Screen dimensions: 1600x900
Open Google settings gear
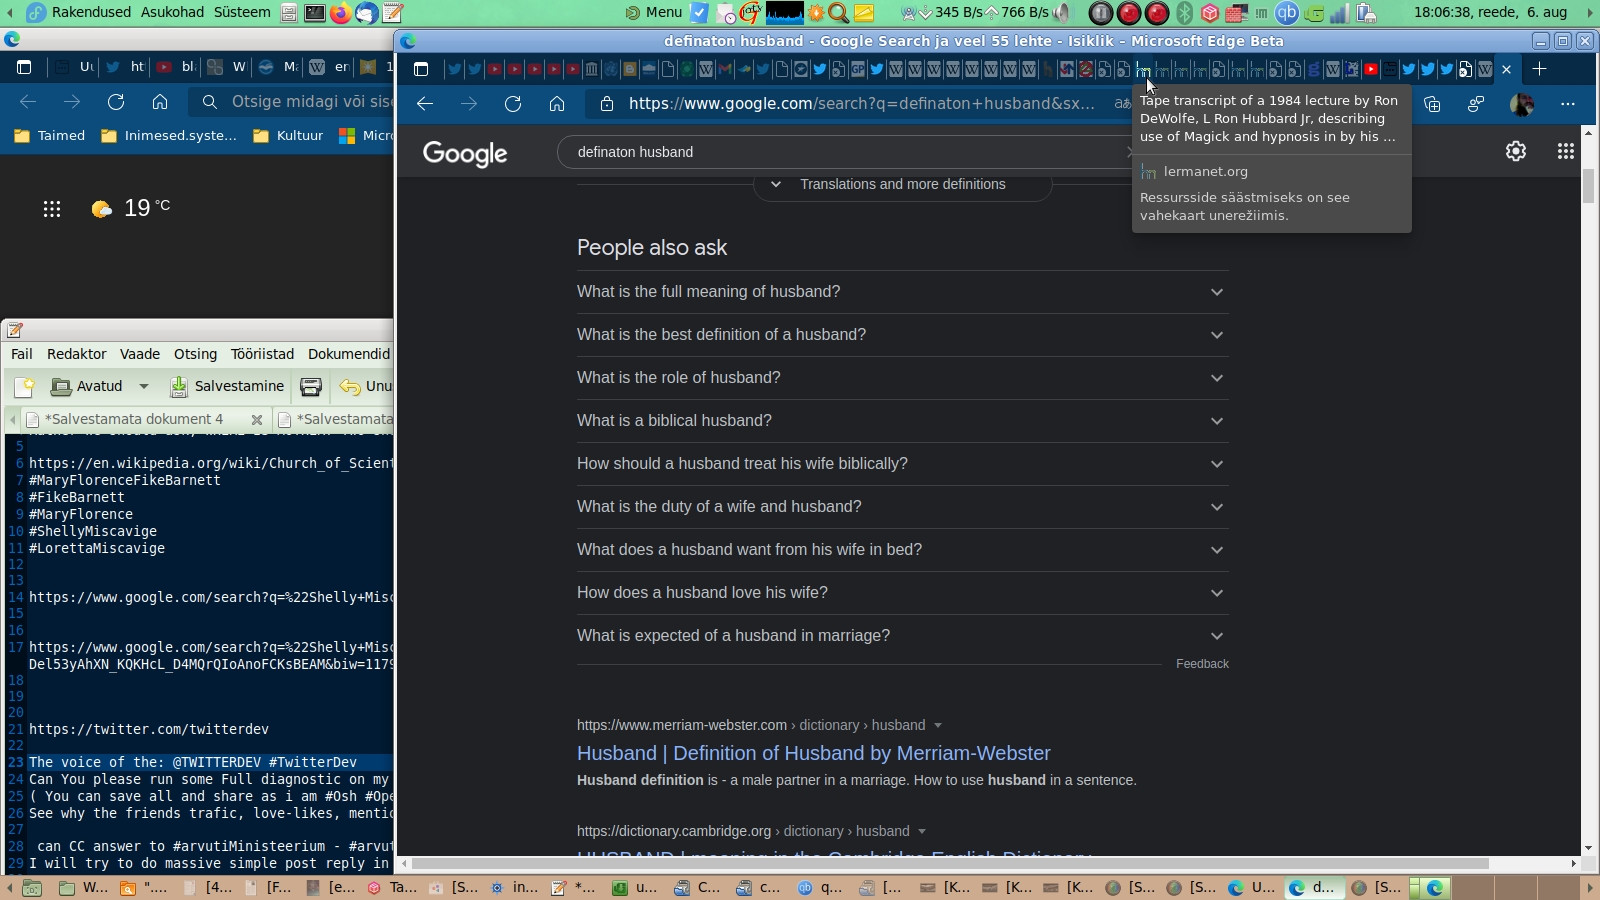(x=1516, y=151)
